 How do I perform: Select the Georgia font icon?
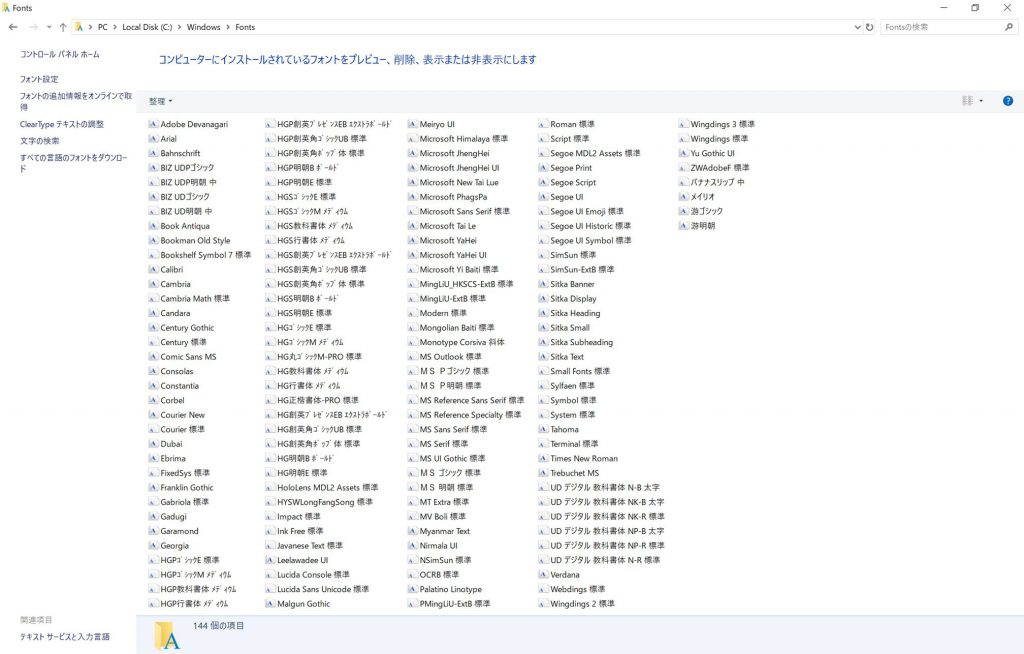pos(153,546)
